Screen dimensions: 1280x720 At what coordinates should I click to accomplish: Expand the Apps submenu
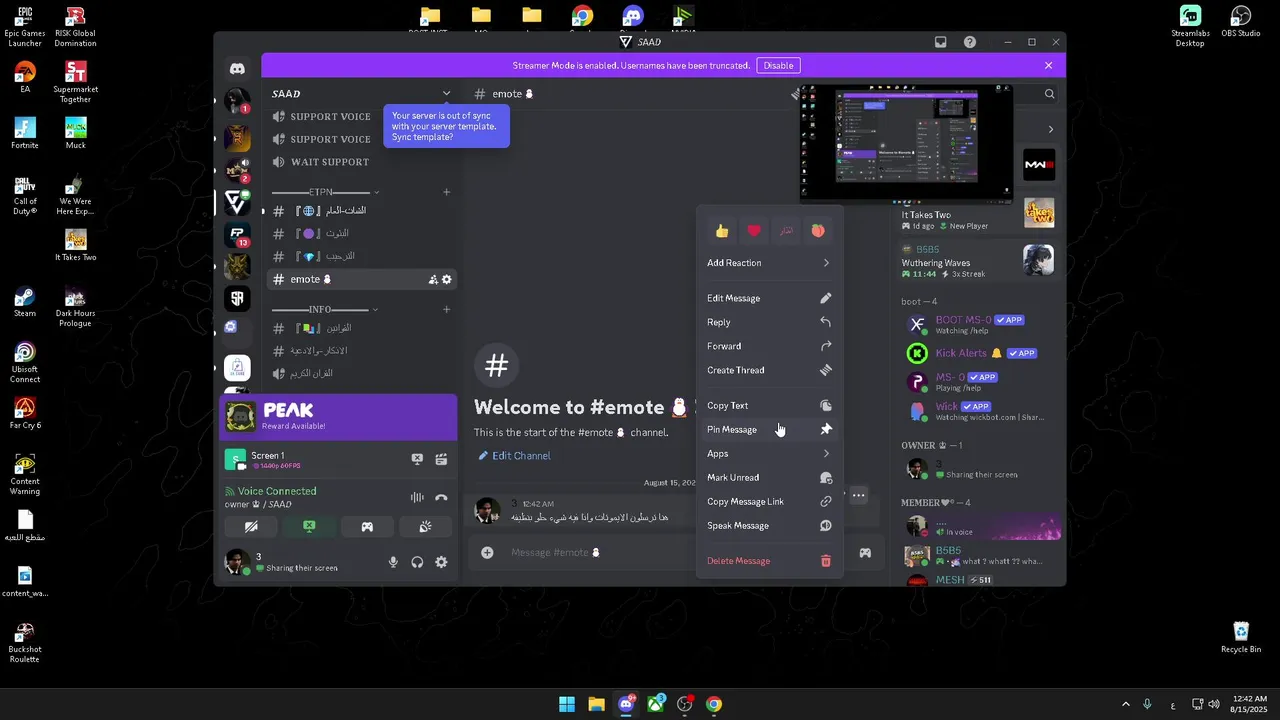[769, 453]
